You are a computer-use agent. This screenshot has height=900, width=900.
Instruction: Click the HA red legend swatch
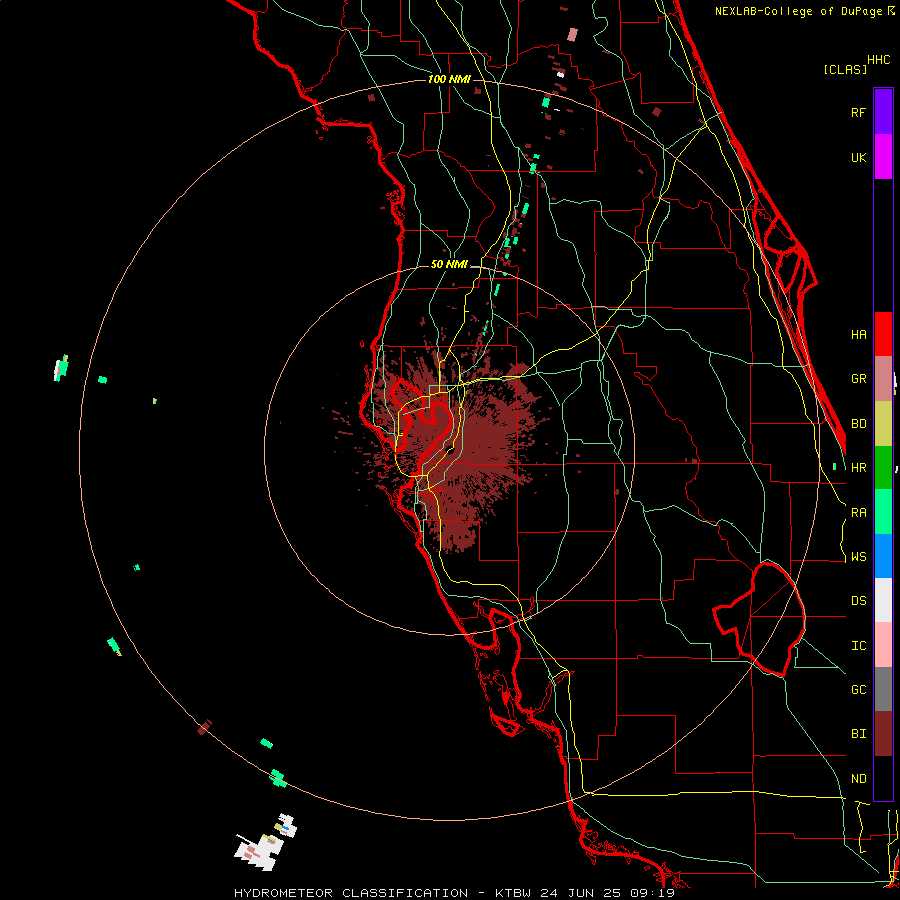883,334
